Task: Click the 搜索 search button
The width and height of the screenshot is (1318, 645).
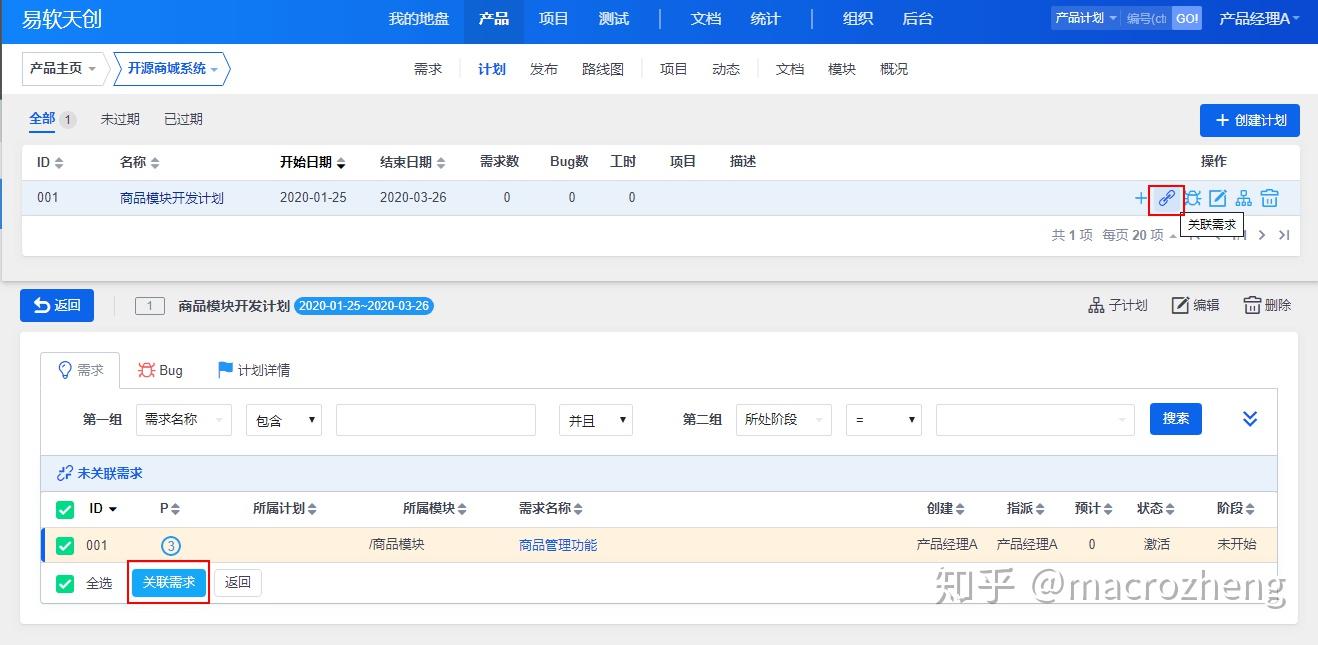Action: pyautogui.click(x=1176, y=419)
